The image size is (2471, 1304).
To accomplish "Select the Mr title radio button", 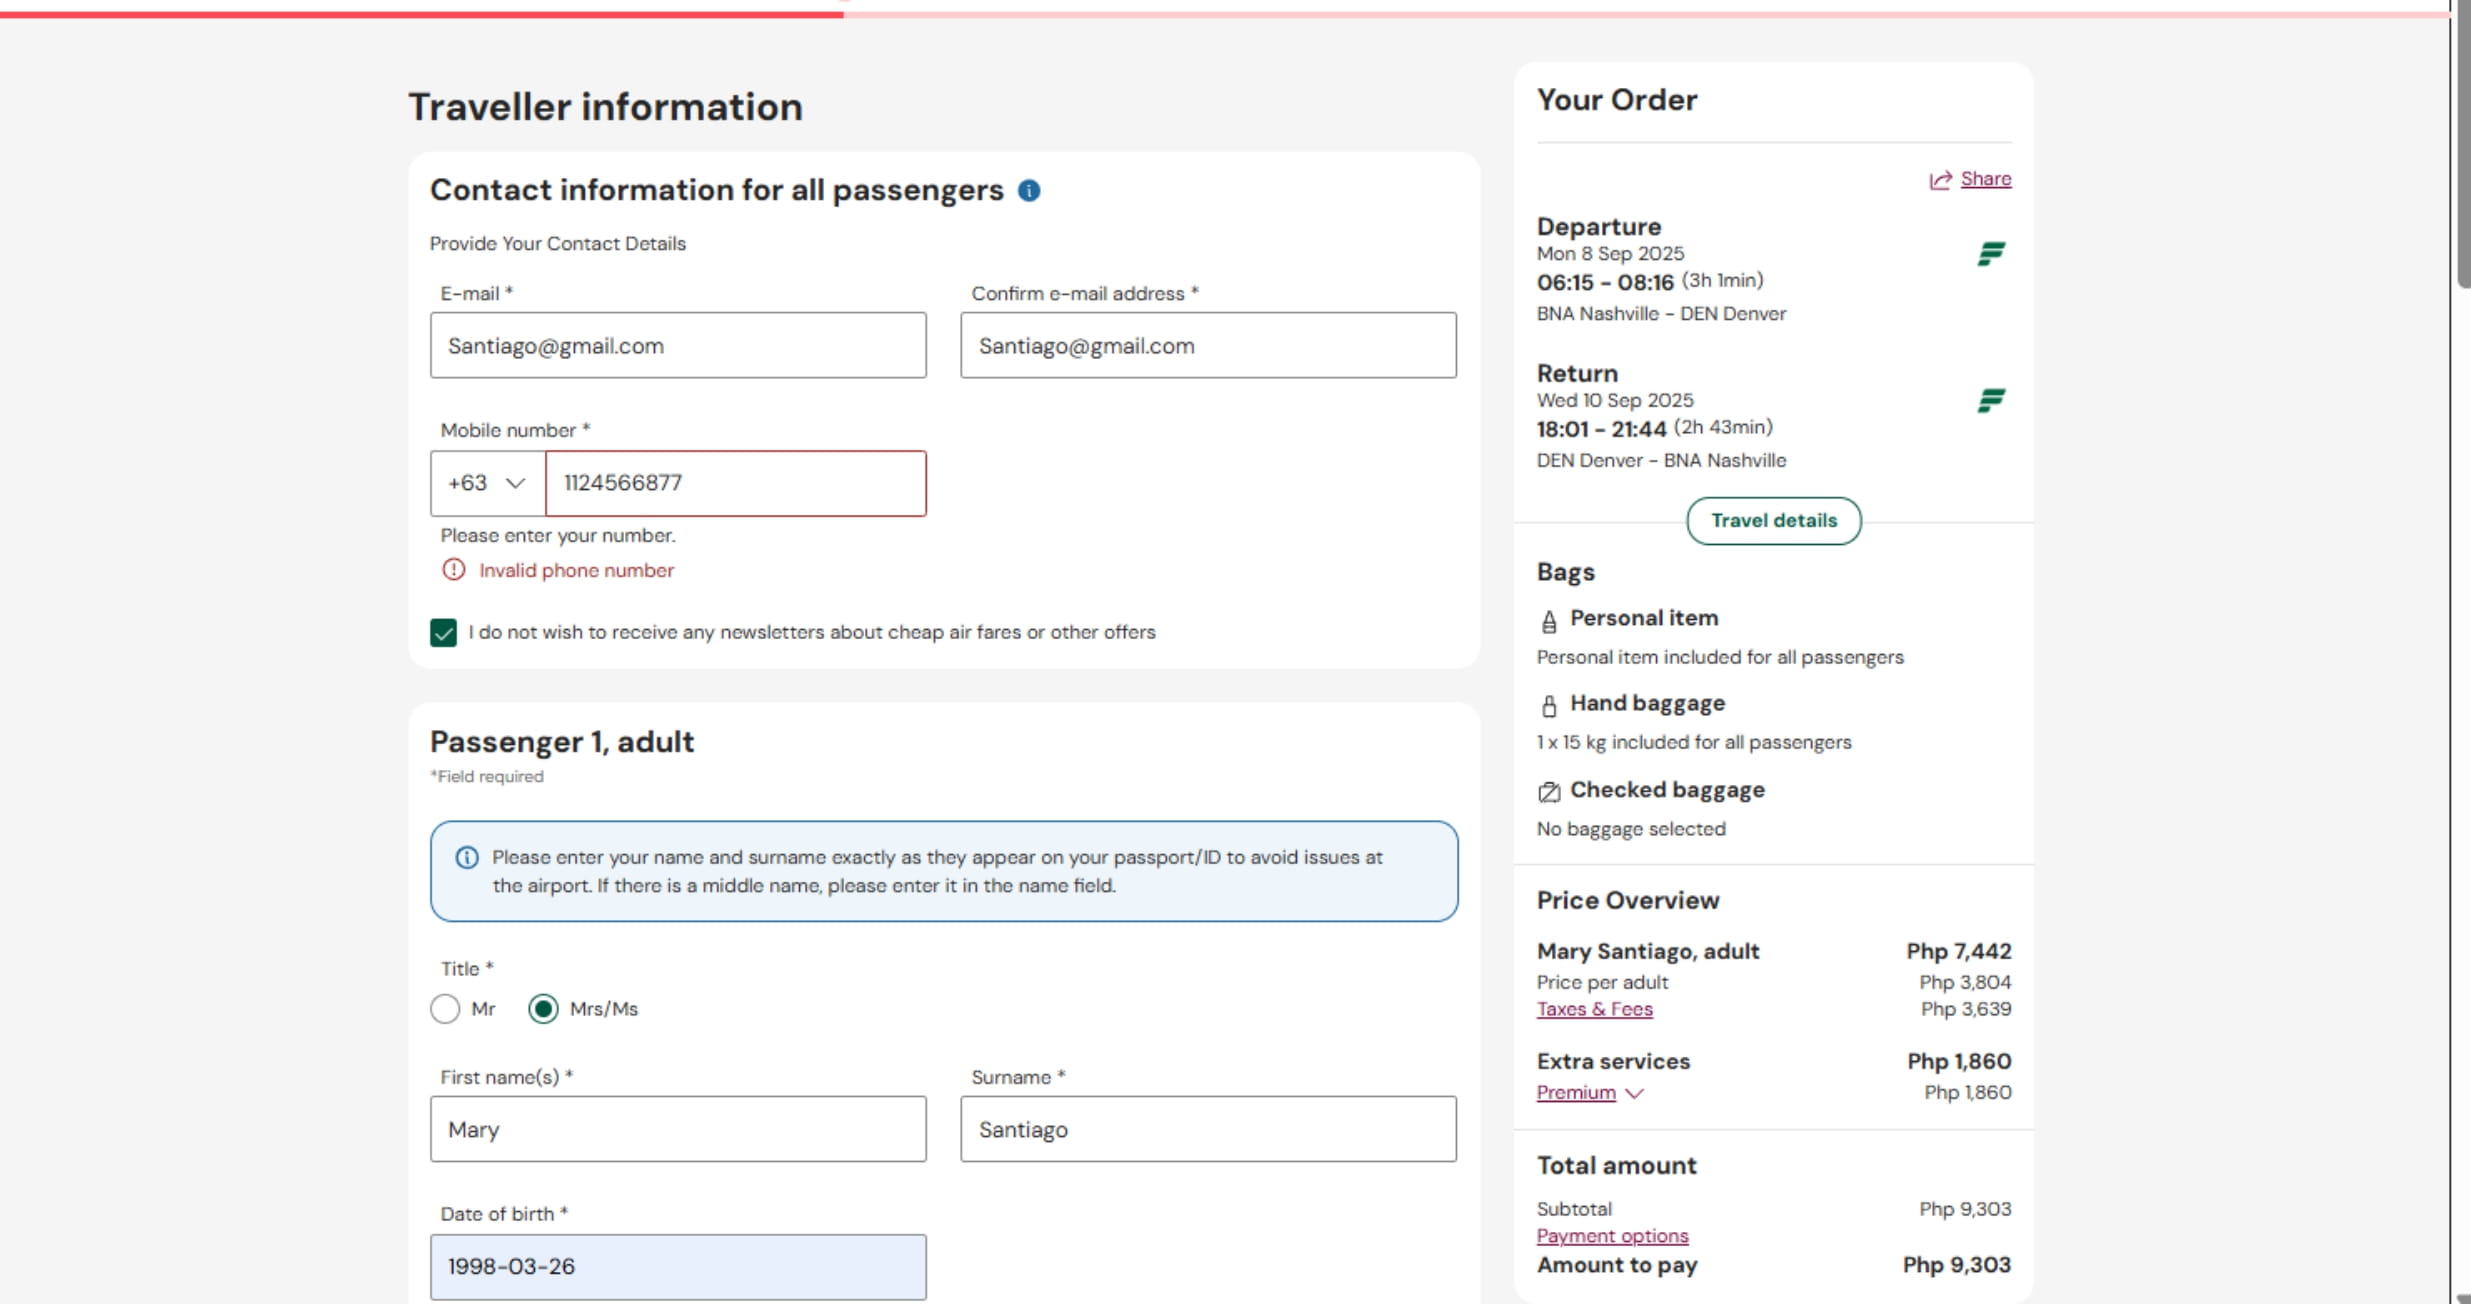I will (445, 1009).
